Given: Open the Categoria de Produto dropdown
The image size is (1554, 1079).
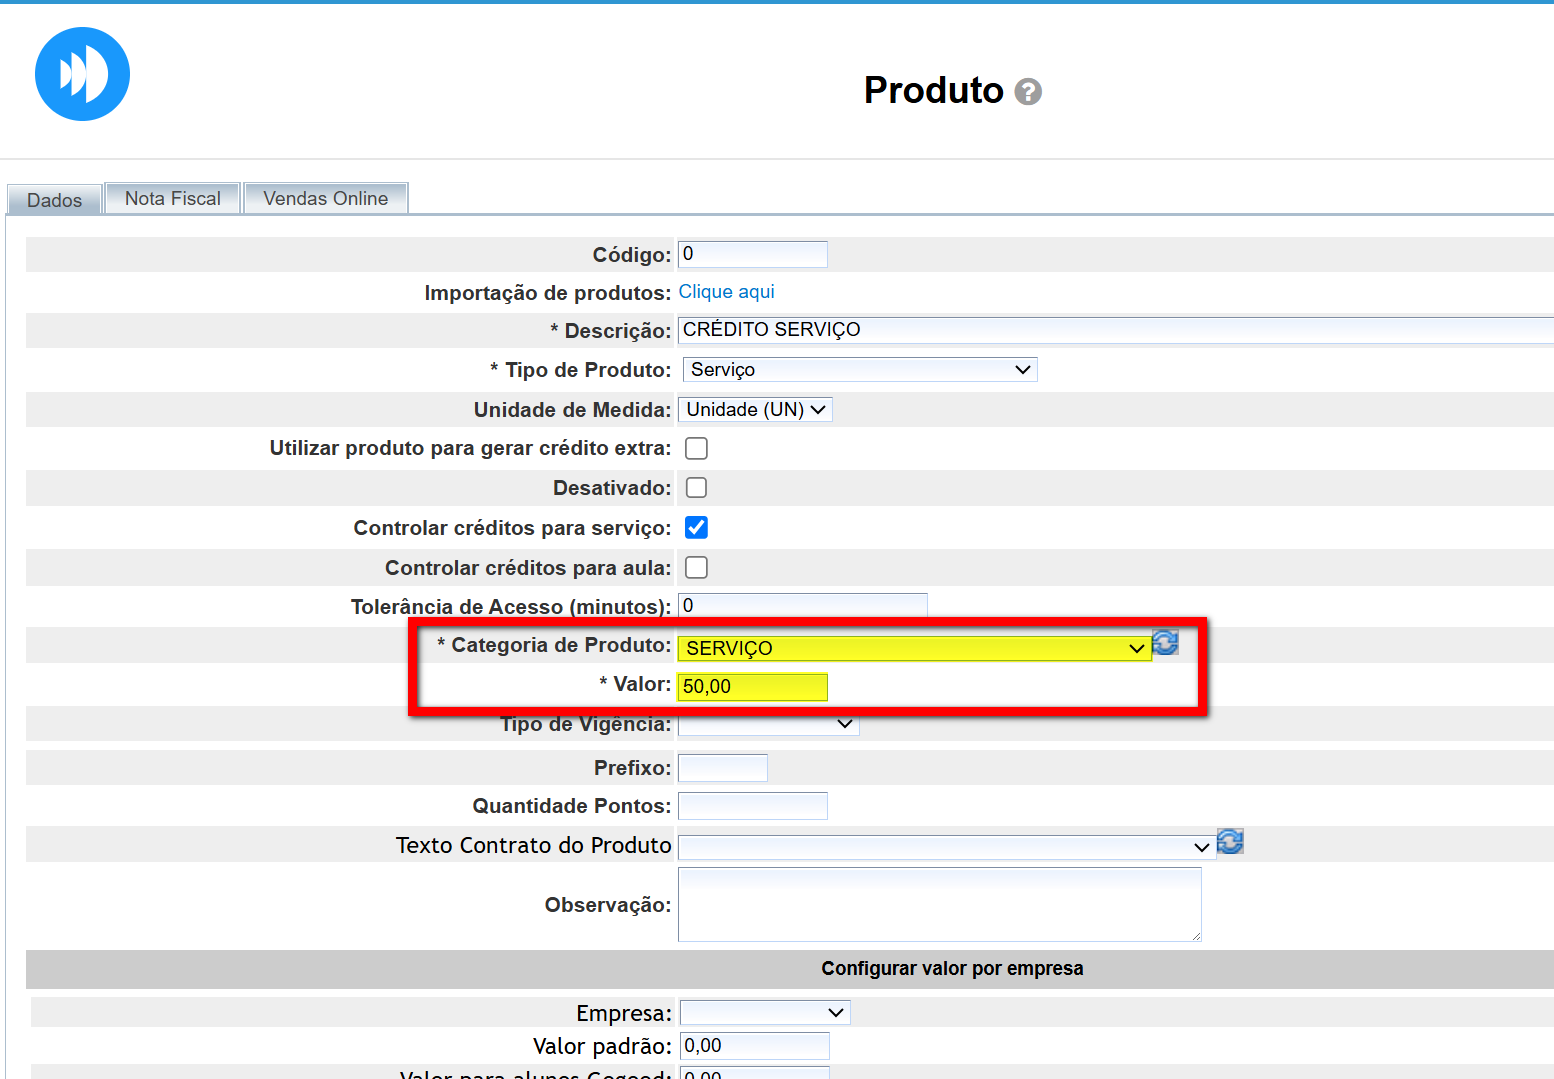Looking at the screenshot, I should (x=914, y=648).
